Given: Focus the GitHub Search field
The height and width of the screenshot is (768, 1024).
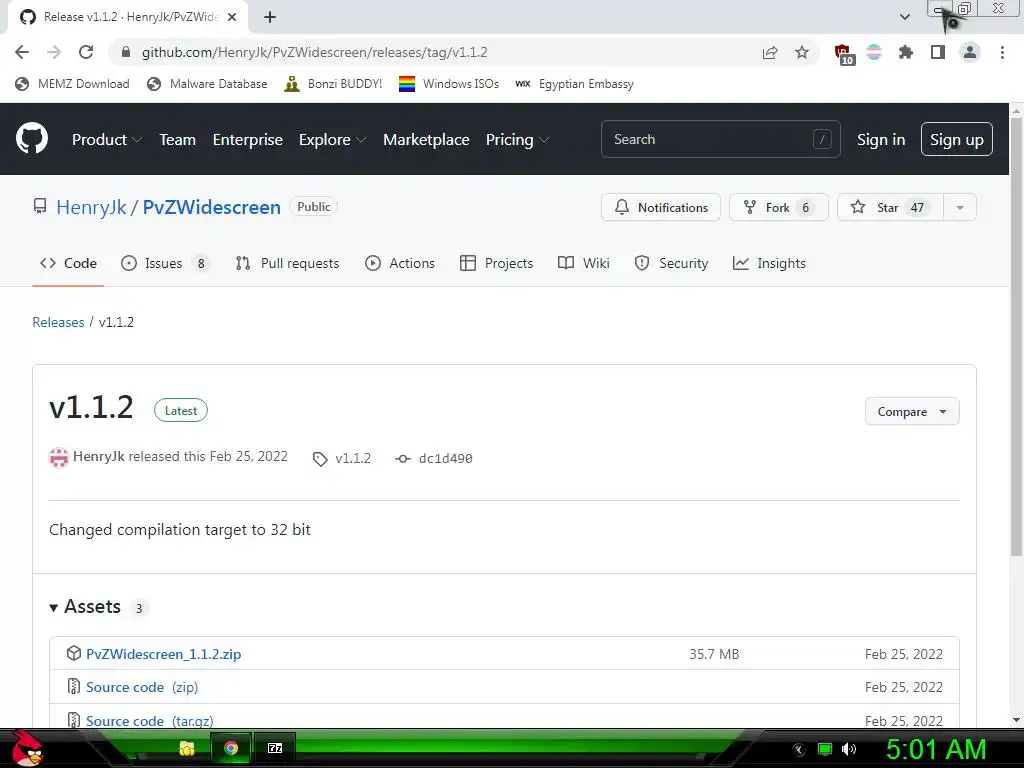Looking at the screenshot, I should [x=720, y=139].
